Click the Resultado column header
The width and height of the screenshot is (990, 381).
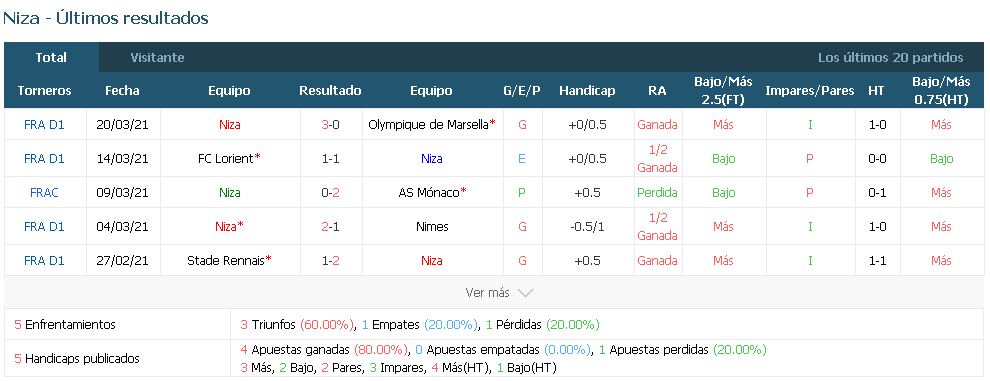(330, 90)
